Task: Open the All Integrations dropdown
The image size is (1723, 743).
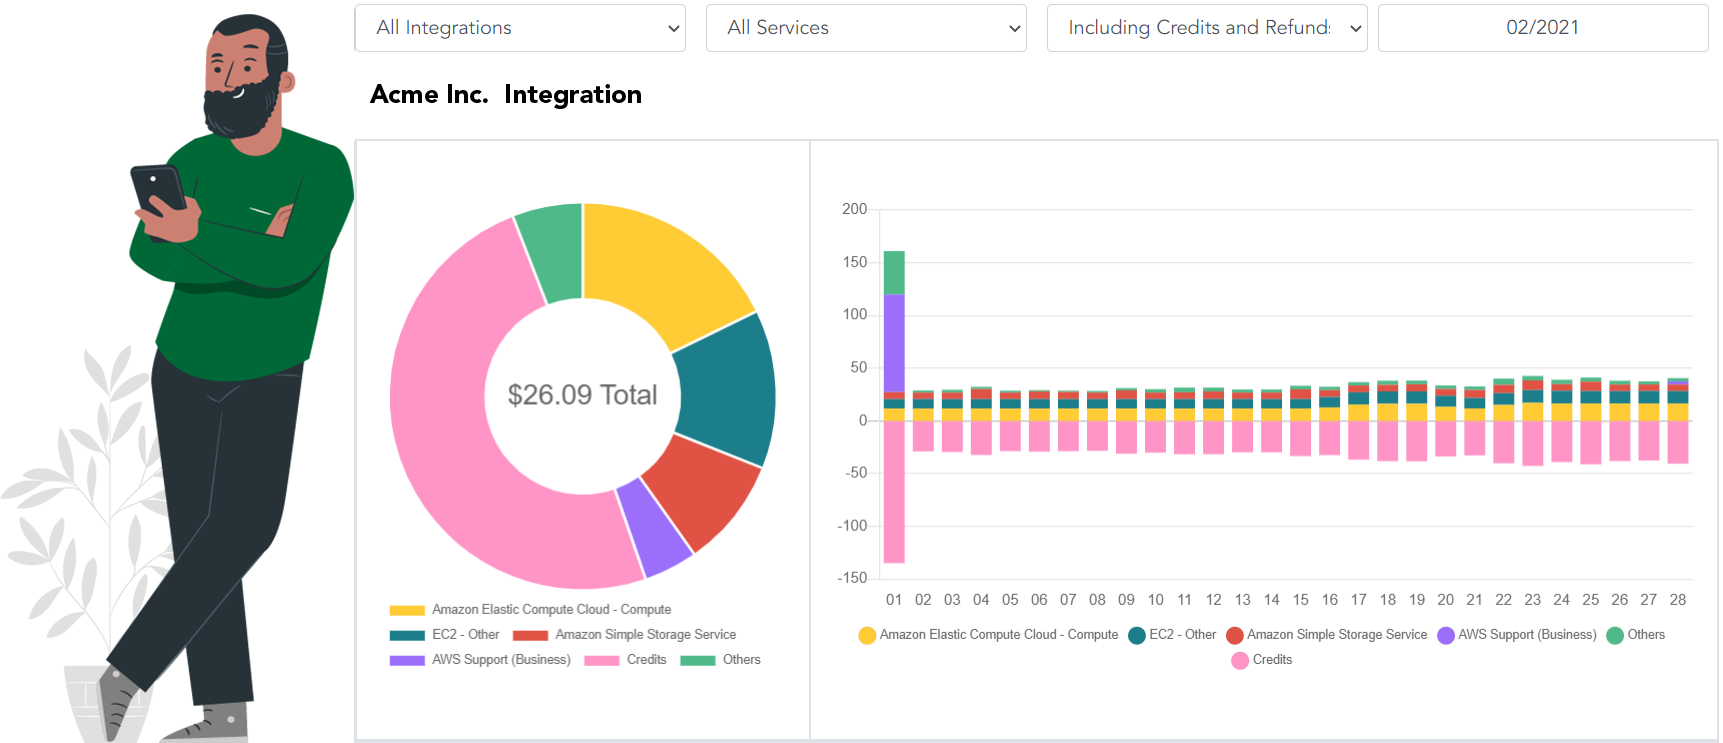Action: click(x=519, y=28)
